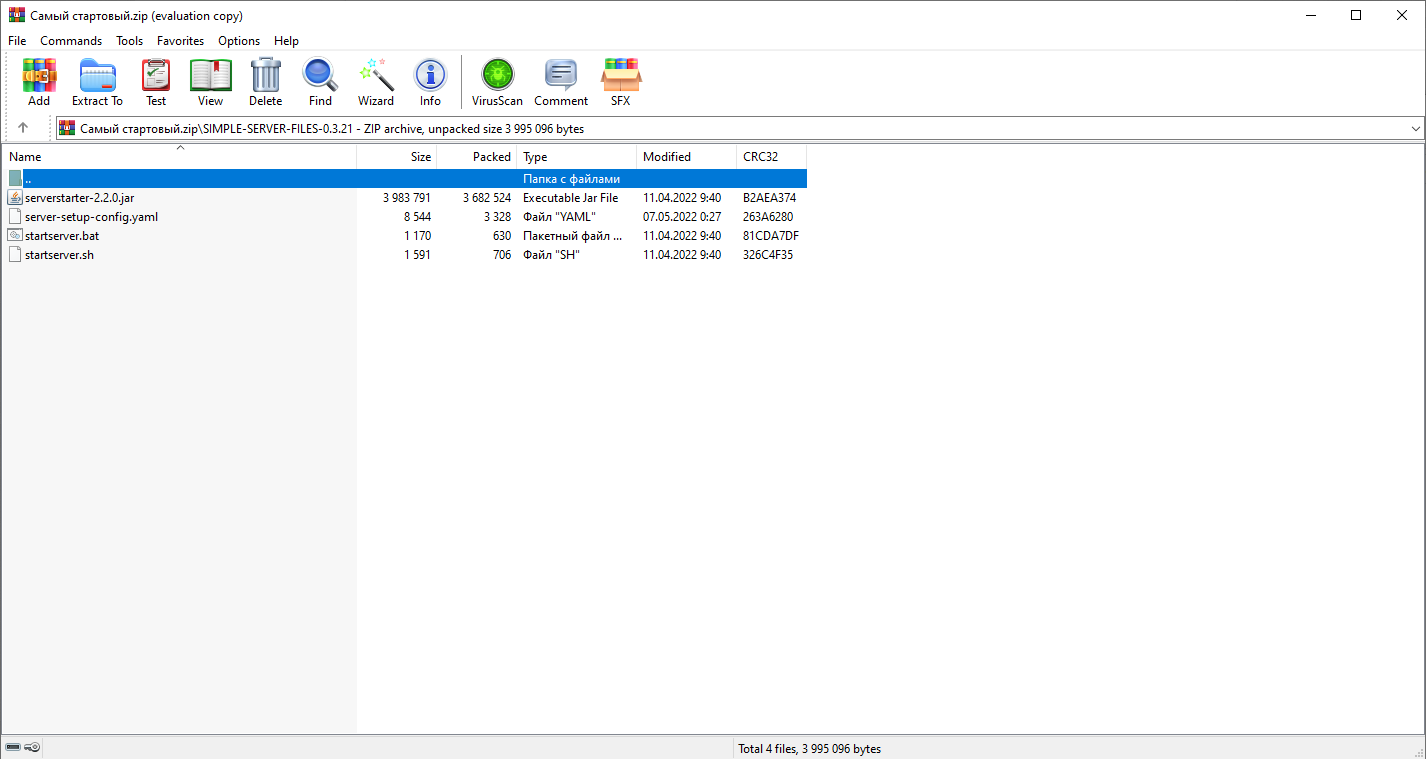Open the Favorites menu

(x=181, y=41)
